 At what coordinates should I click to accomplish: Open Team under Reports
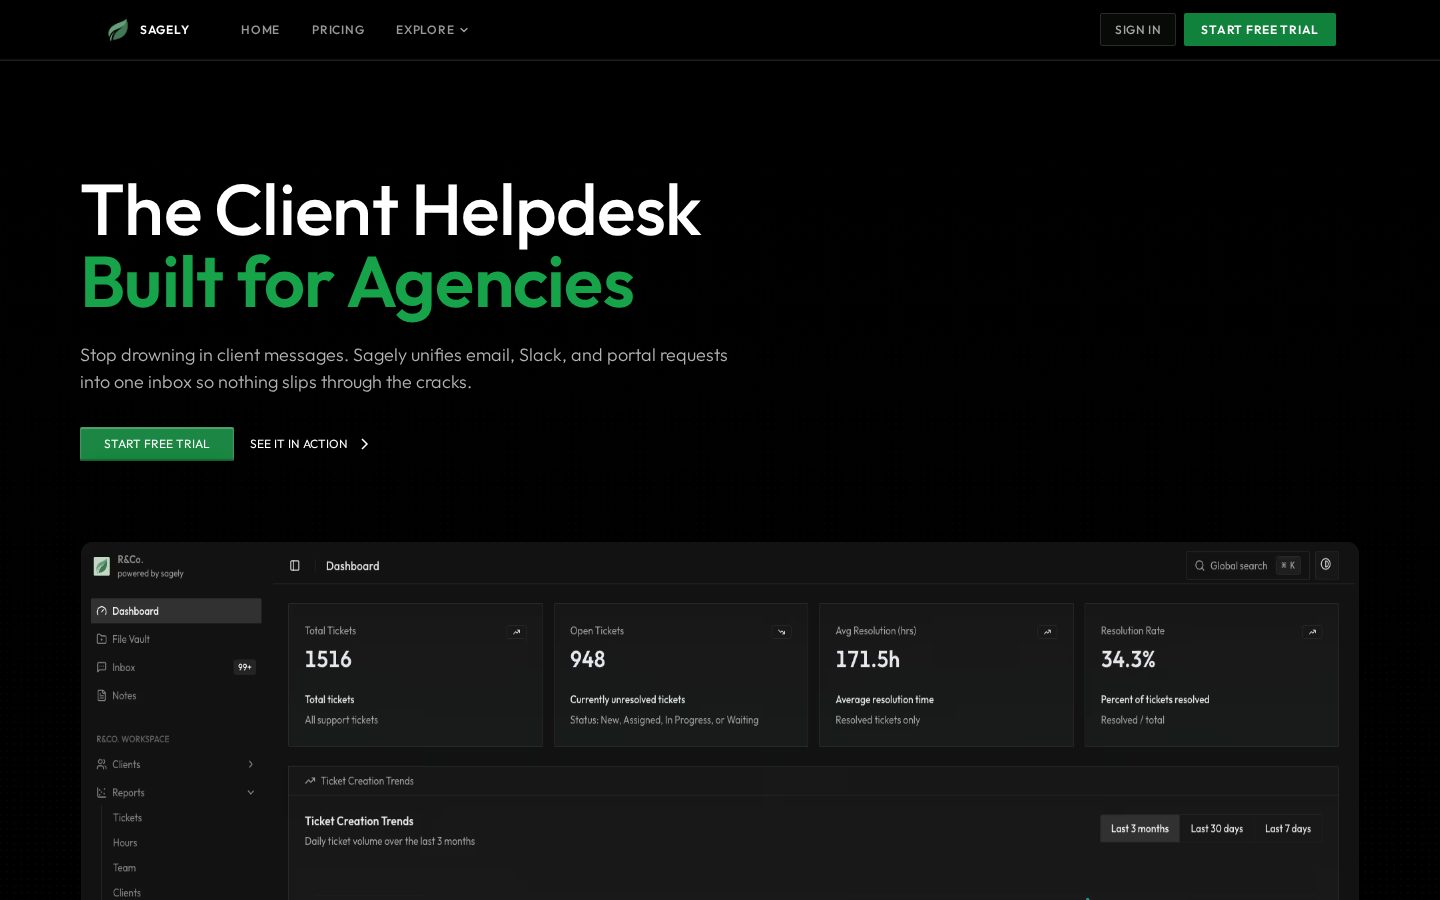click(x=124, y=868)
